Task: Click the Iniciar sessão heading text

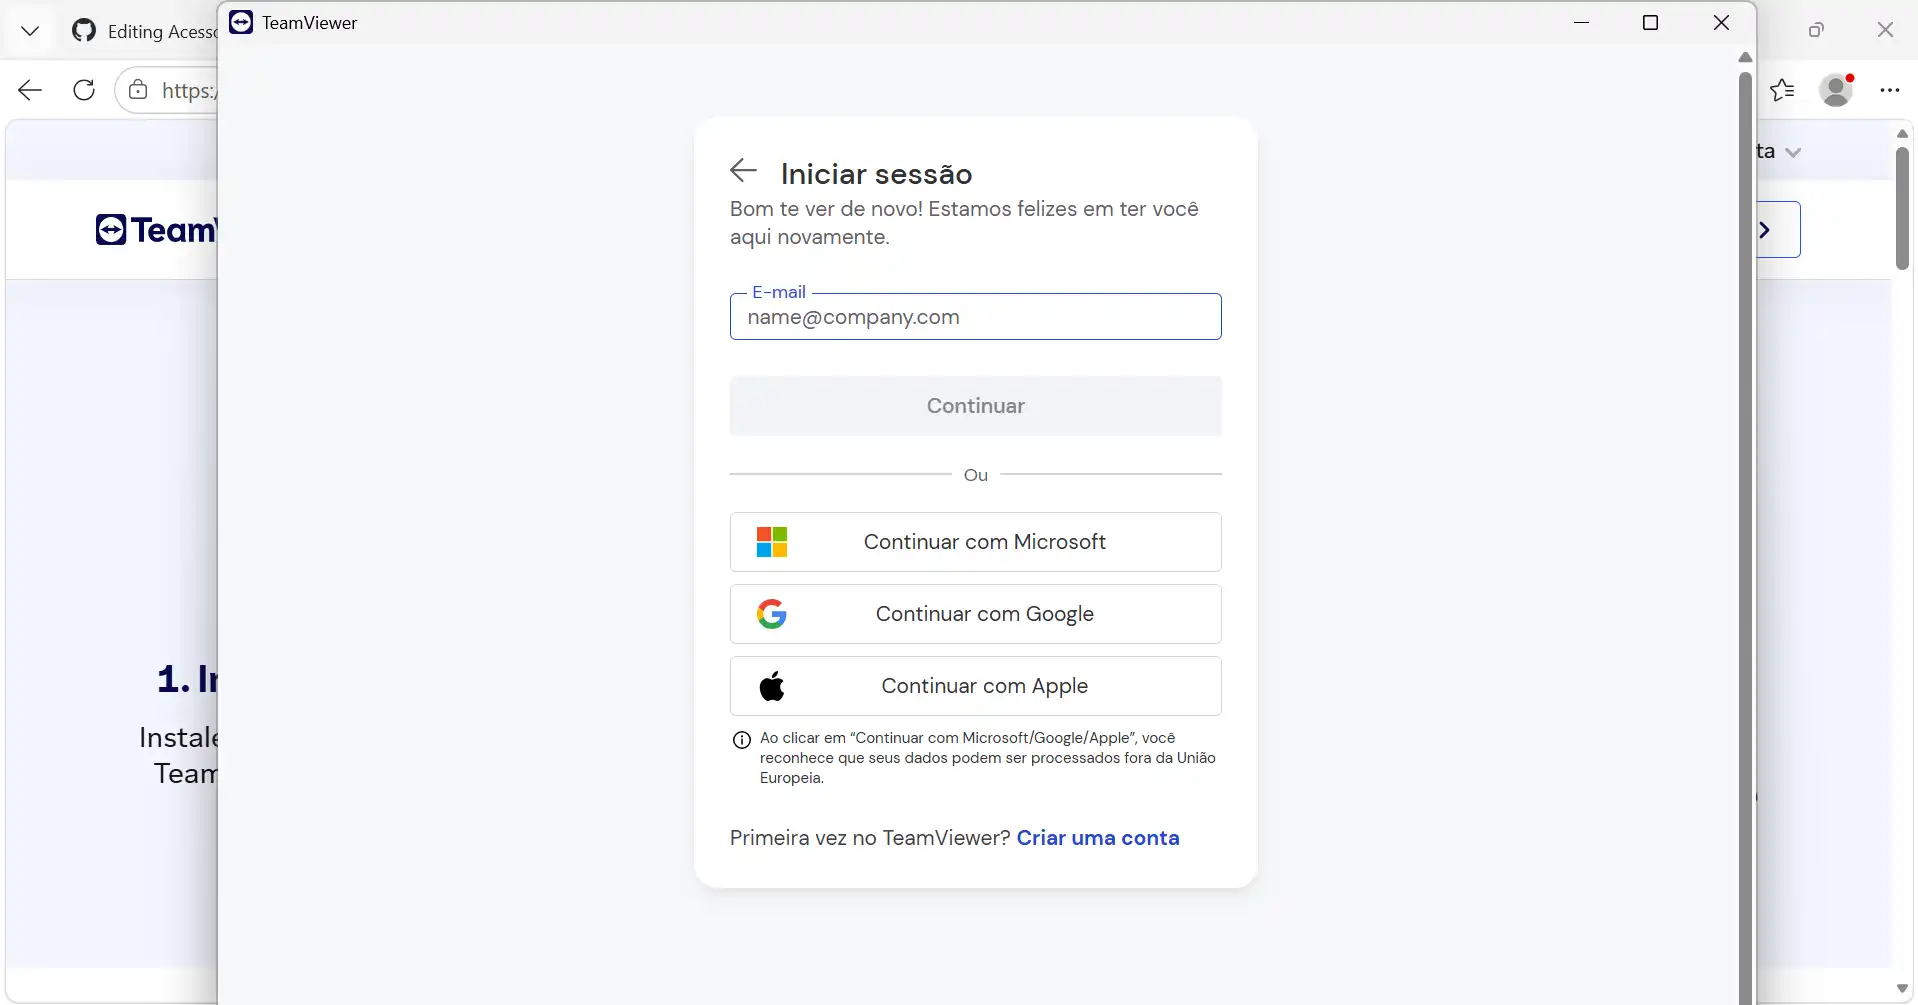Action: coord(877,174)
